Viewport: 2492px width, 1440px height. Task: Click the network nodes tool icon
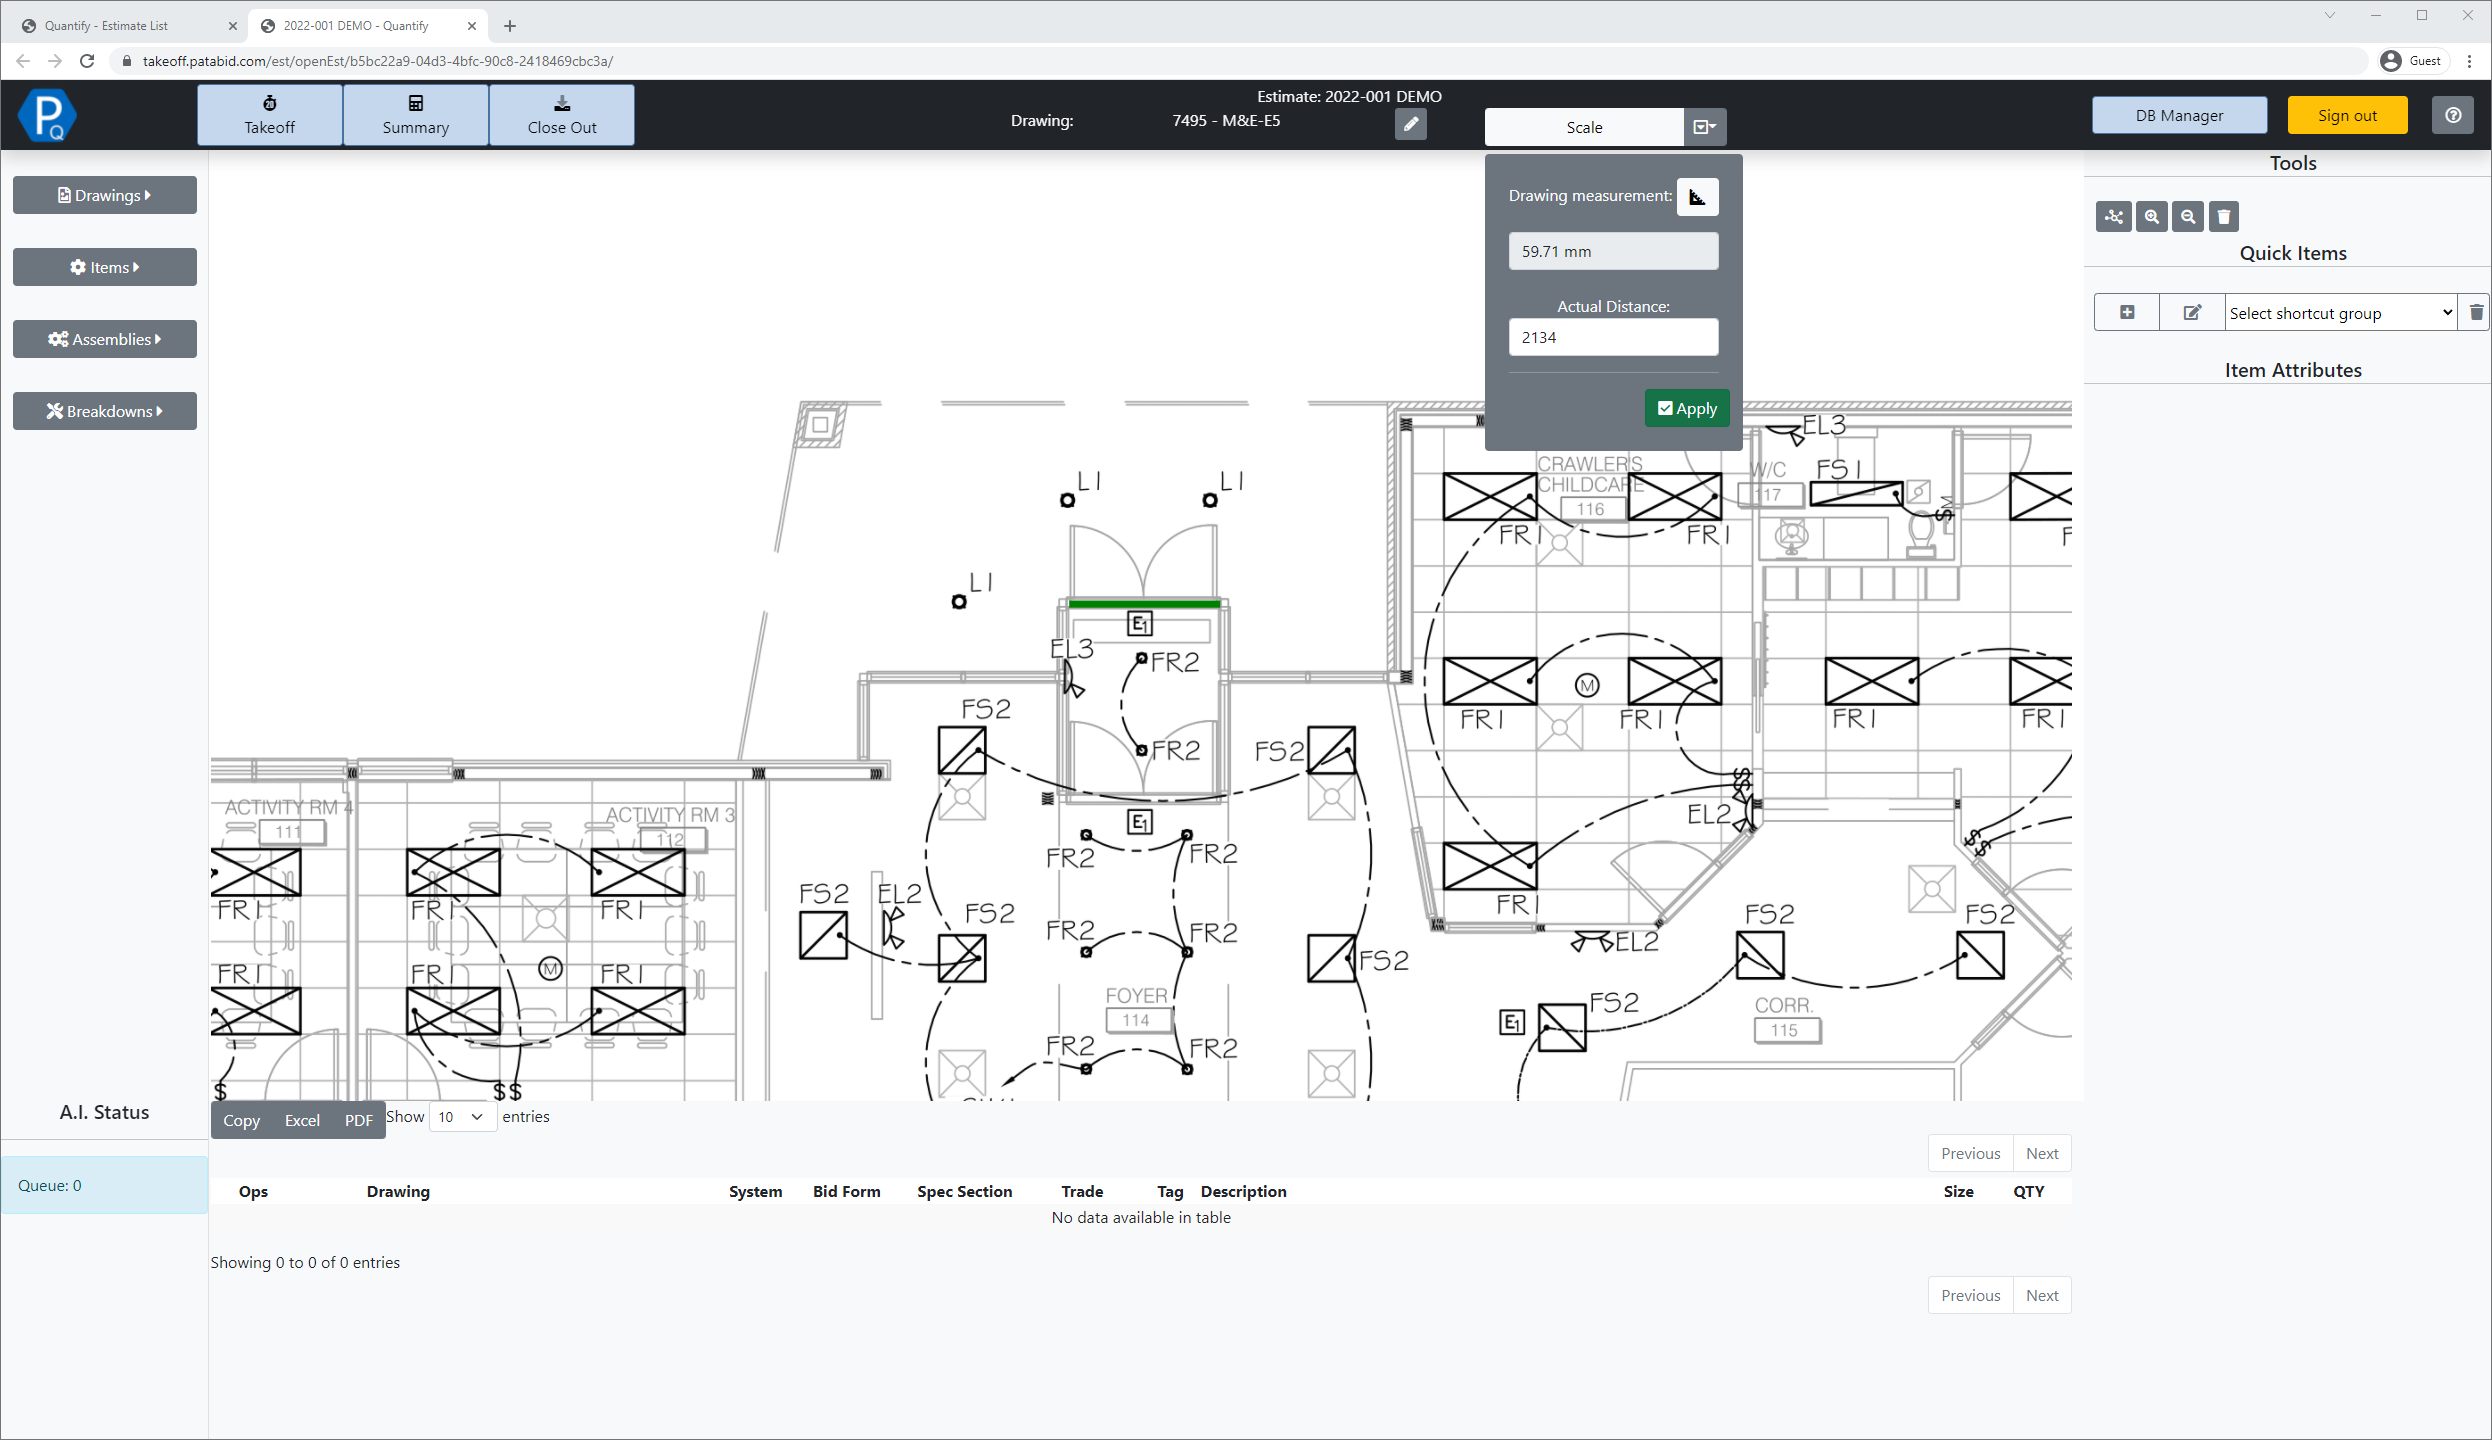click(2113, 216)
